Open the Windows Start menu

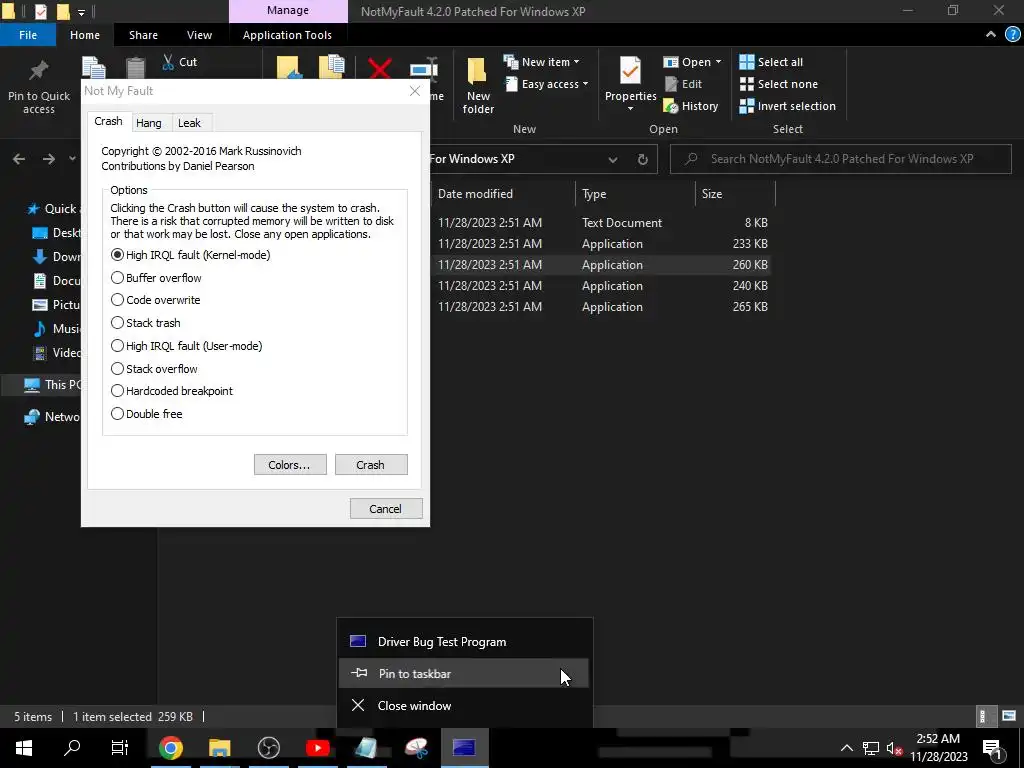24,748
